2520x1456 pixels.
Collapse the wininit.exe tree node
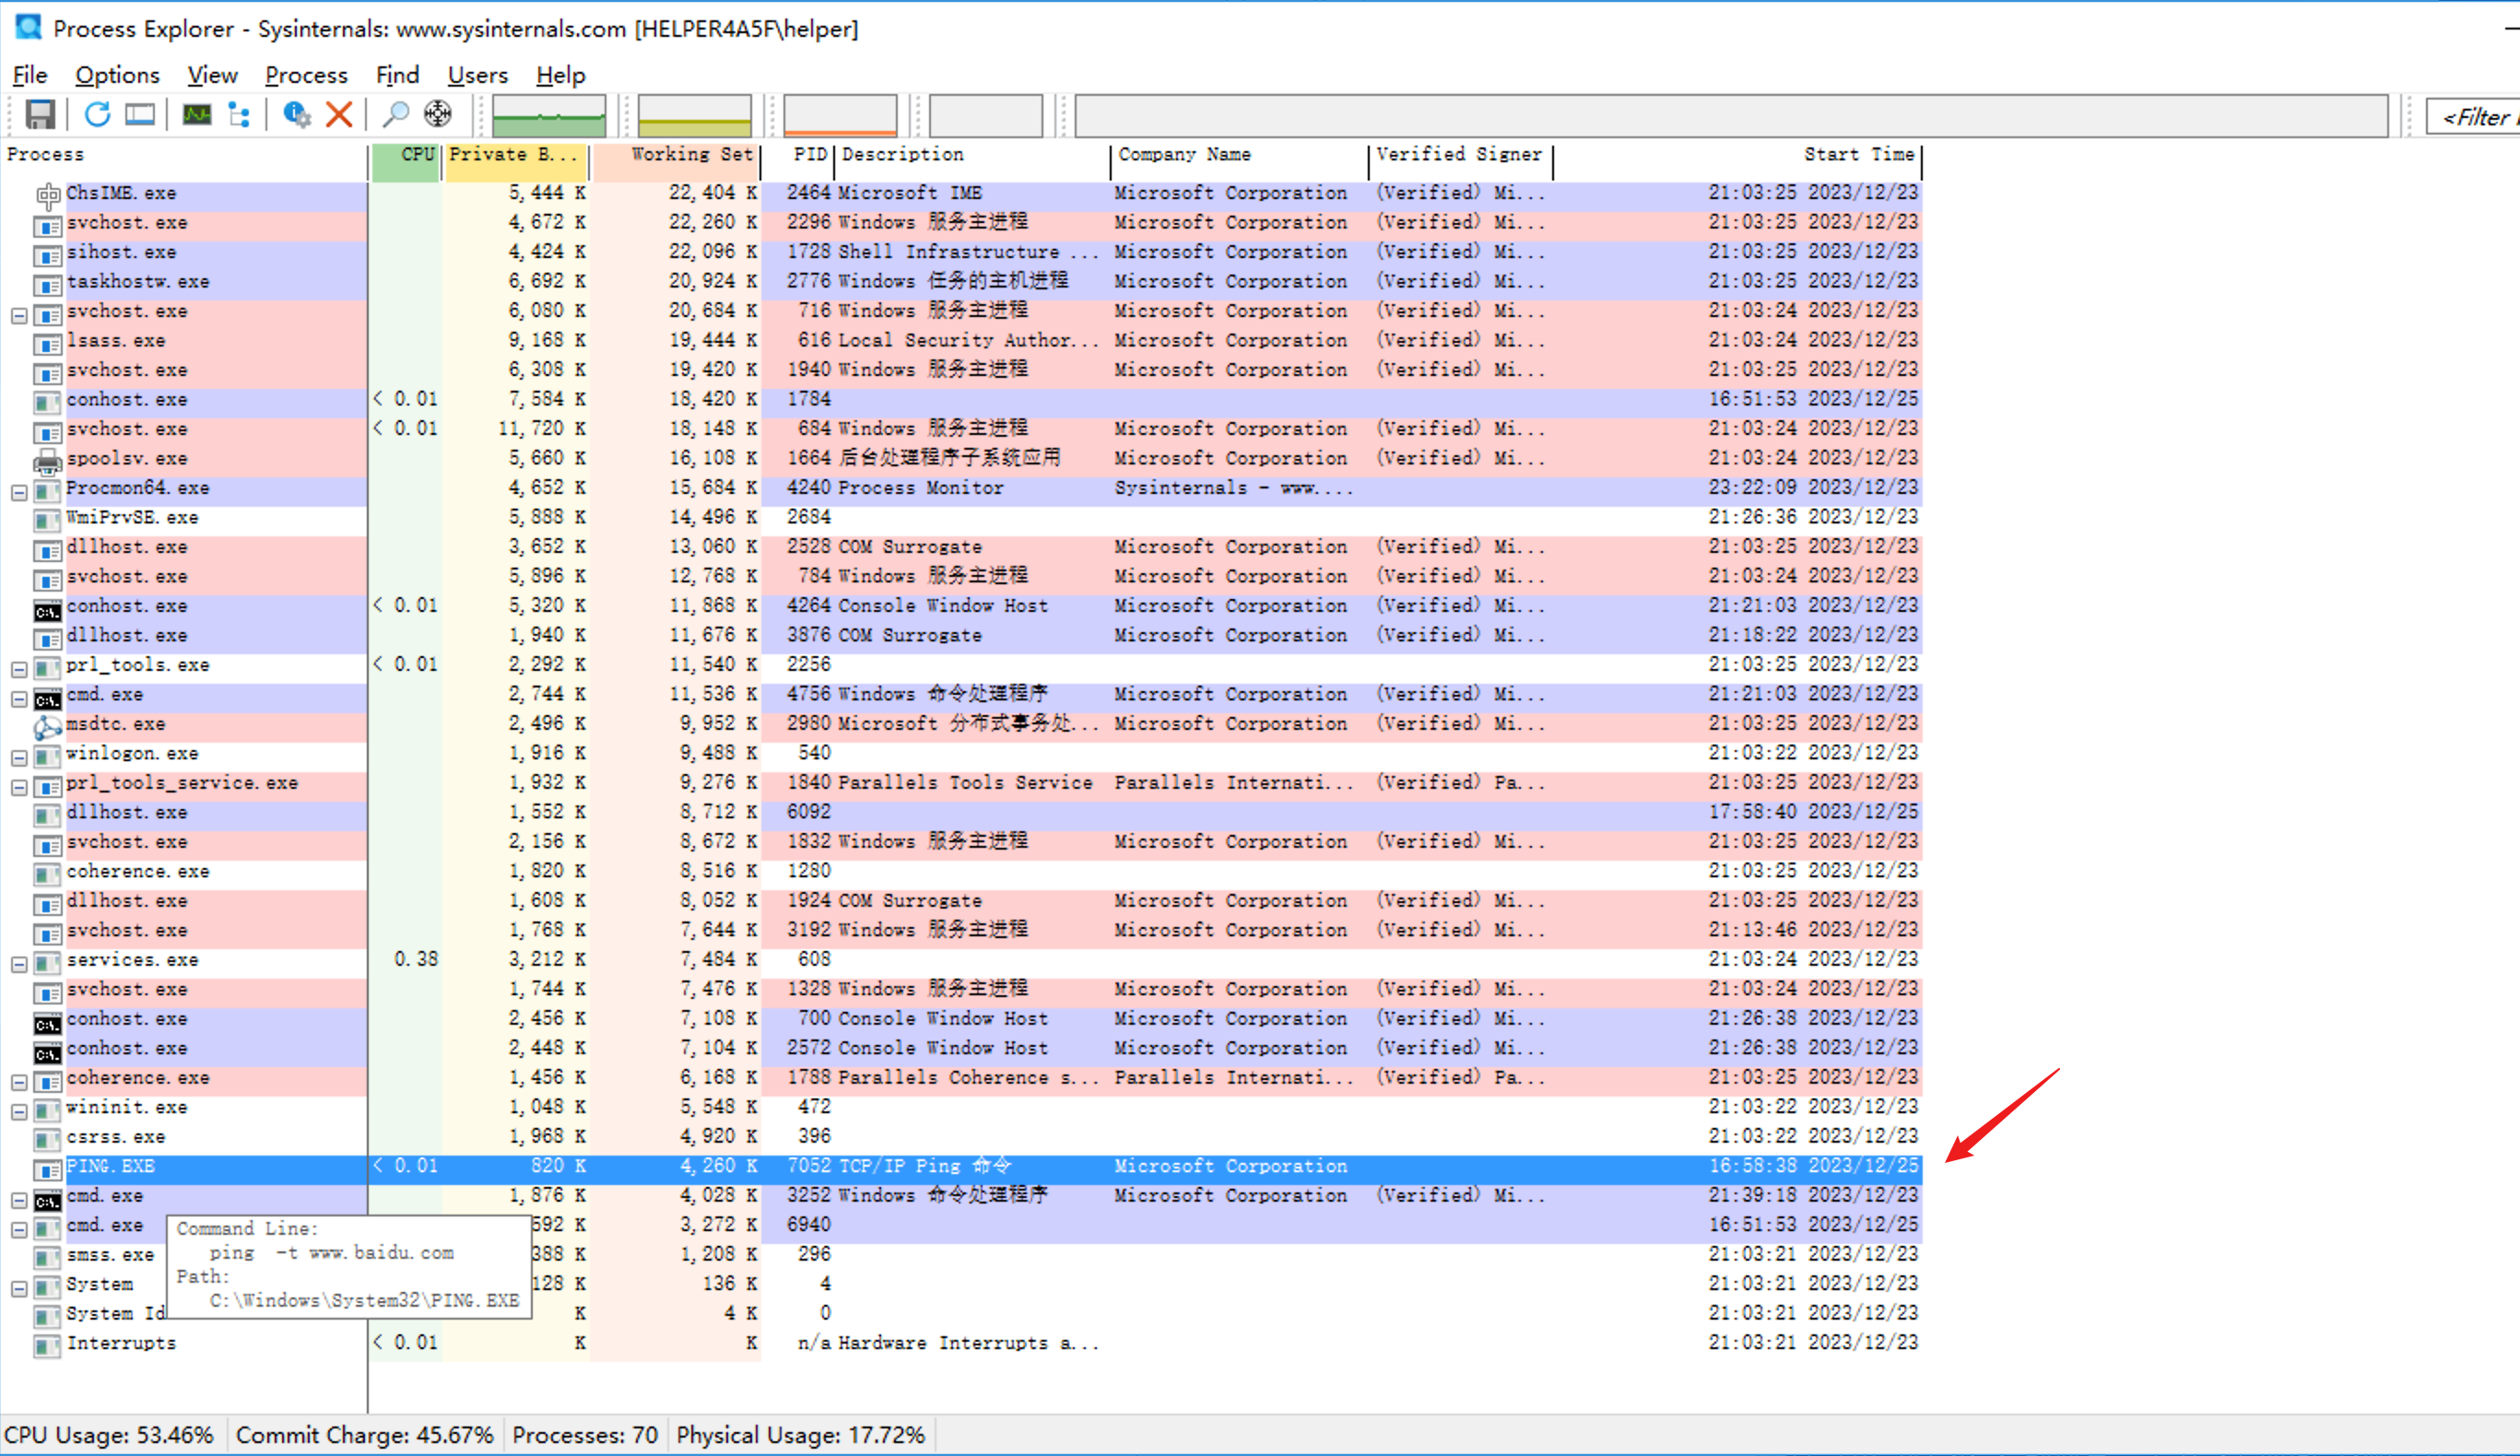(x=19, y=1111)
